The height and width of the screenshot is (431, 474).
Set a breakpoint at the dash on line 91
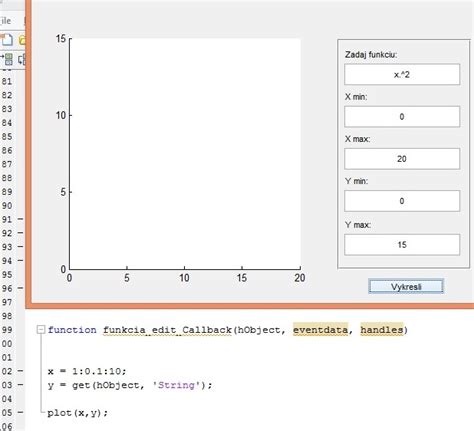(20, 219)
